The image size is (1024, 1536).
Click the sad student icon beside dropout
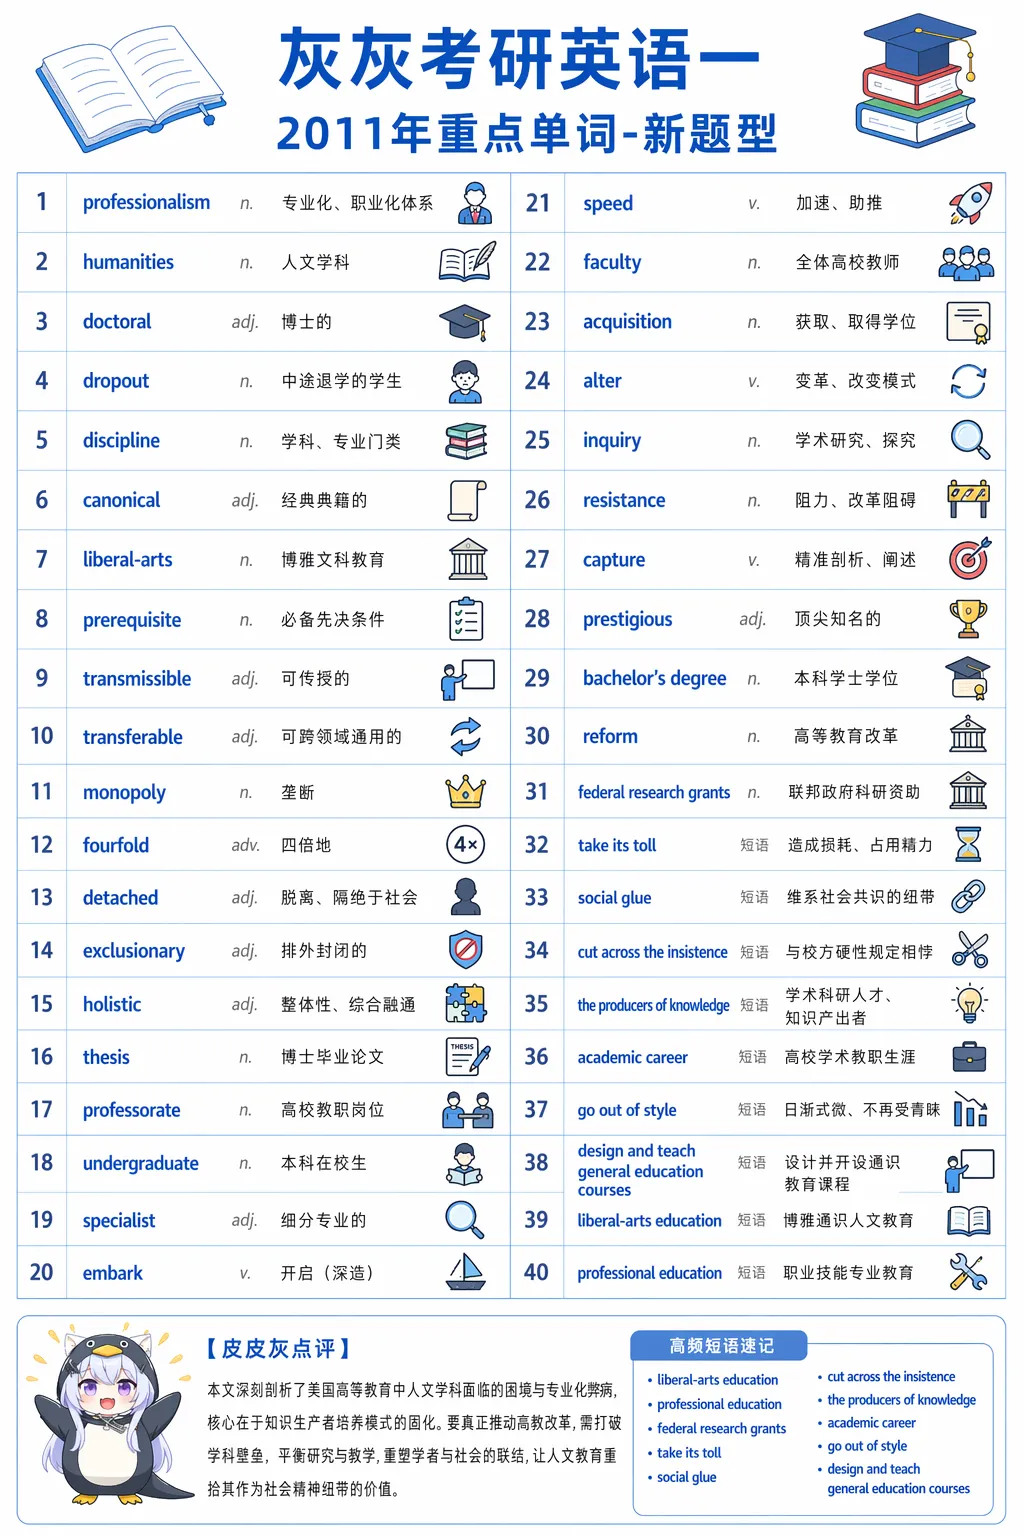pos(465,381)
